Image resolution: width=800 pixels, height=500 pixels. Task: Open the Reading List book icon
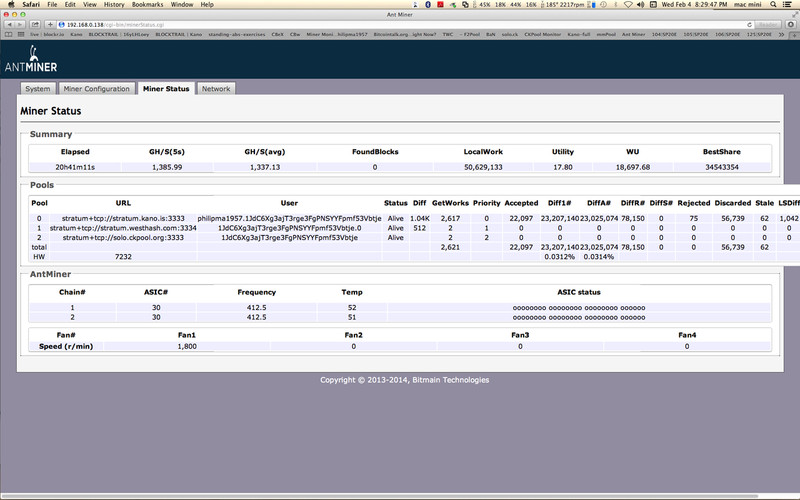tap(8, 34)
